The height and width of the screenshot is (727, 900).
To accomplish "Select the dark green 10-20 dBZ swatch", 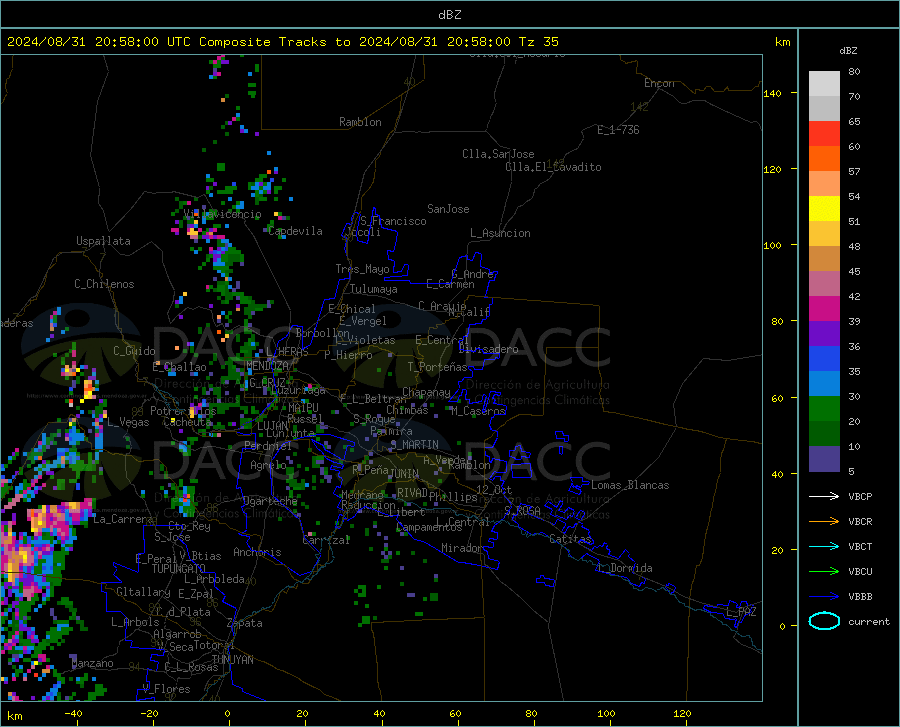I will (824, 434).
